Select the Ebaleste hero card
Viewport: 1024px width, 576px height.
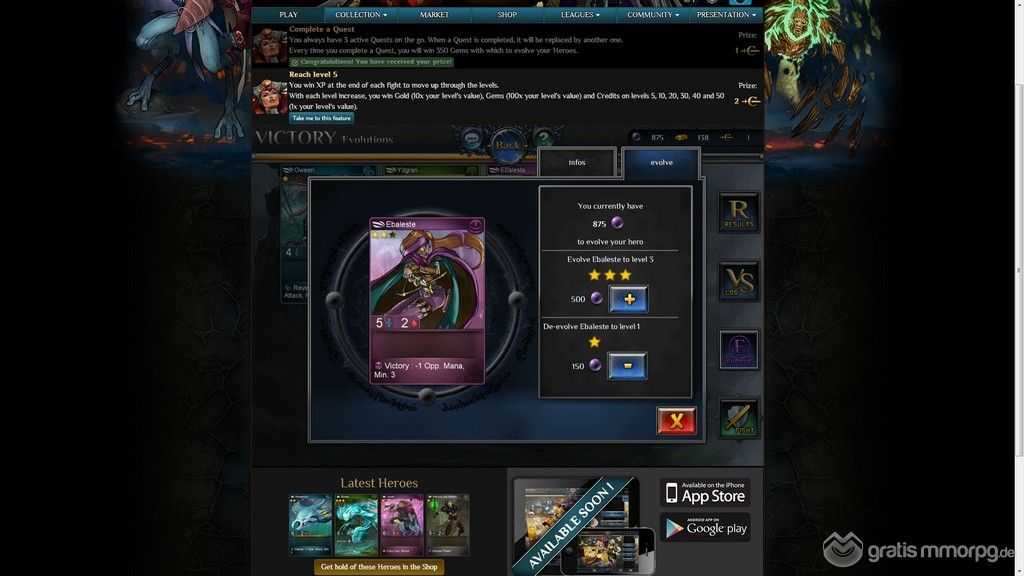(427, 300)
